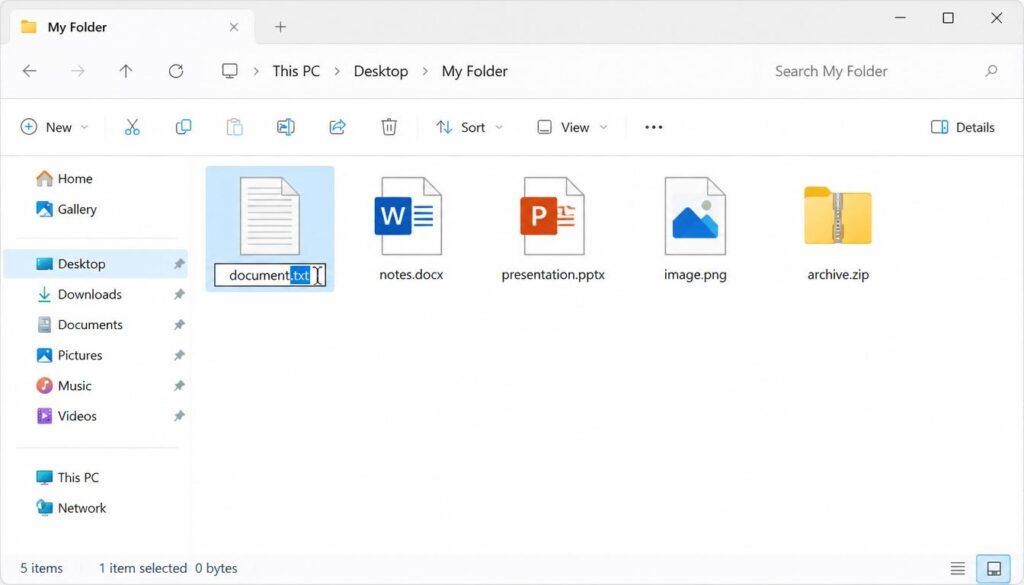The width and height of the screenshot is (1024, 585).
Task: Select the archive.zip folder icon
Action: click(838, 215)
